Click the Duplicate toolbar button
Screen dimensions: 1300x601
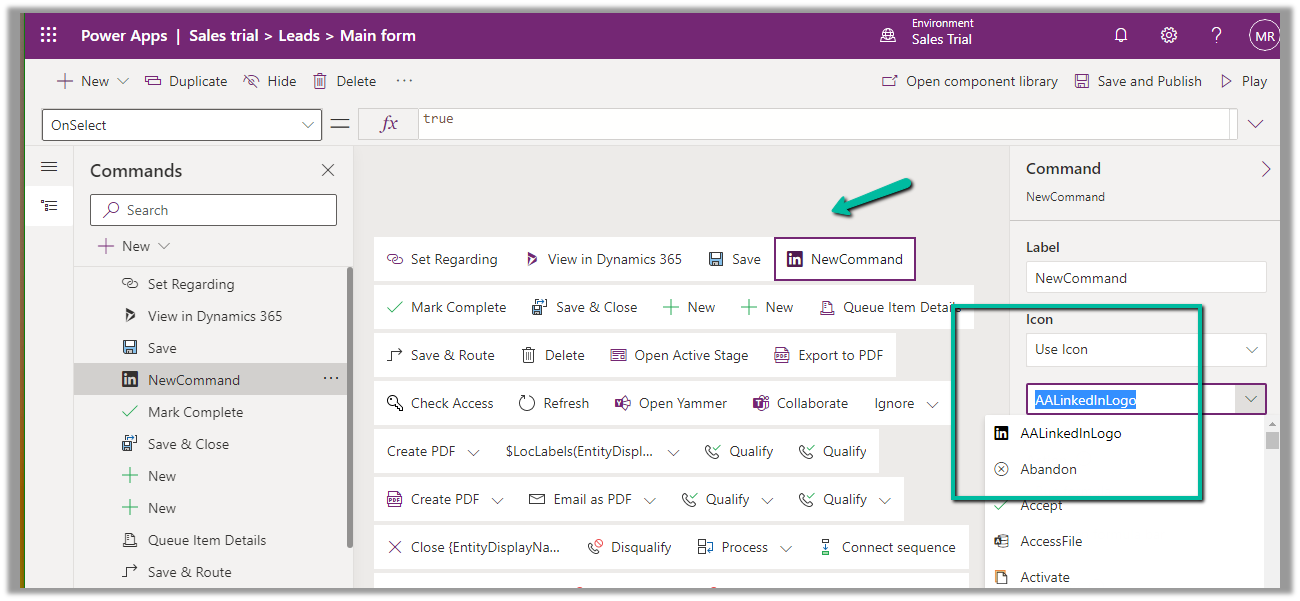pos(186,81)
